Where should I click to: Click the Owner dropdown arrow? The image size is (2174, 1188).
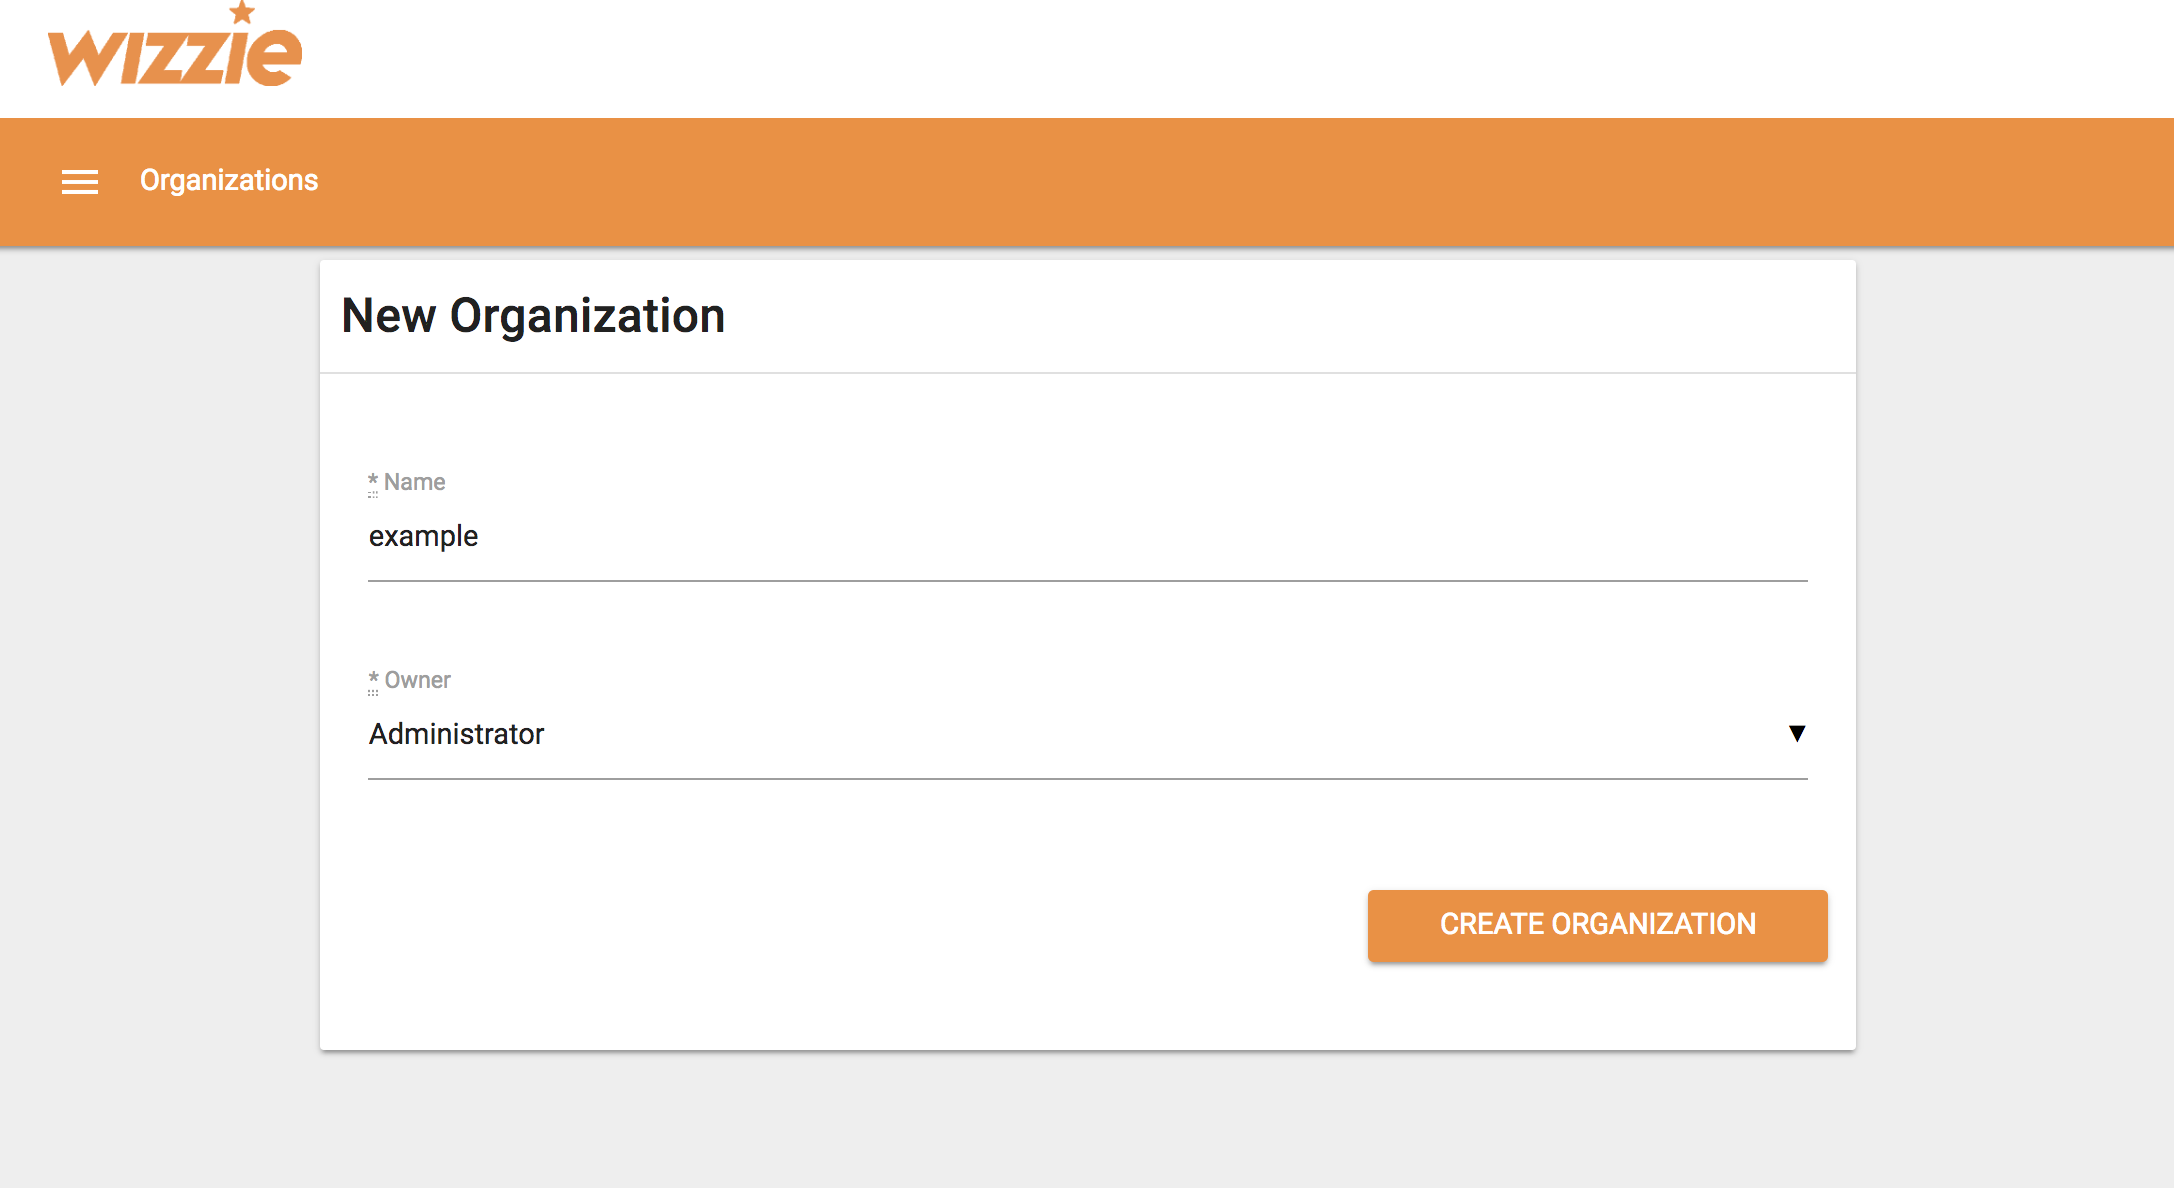pos(1797,734)
